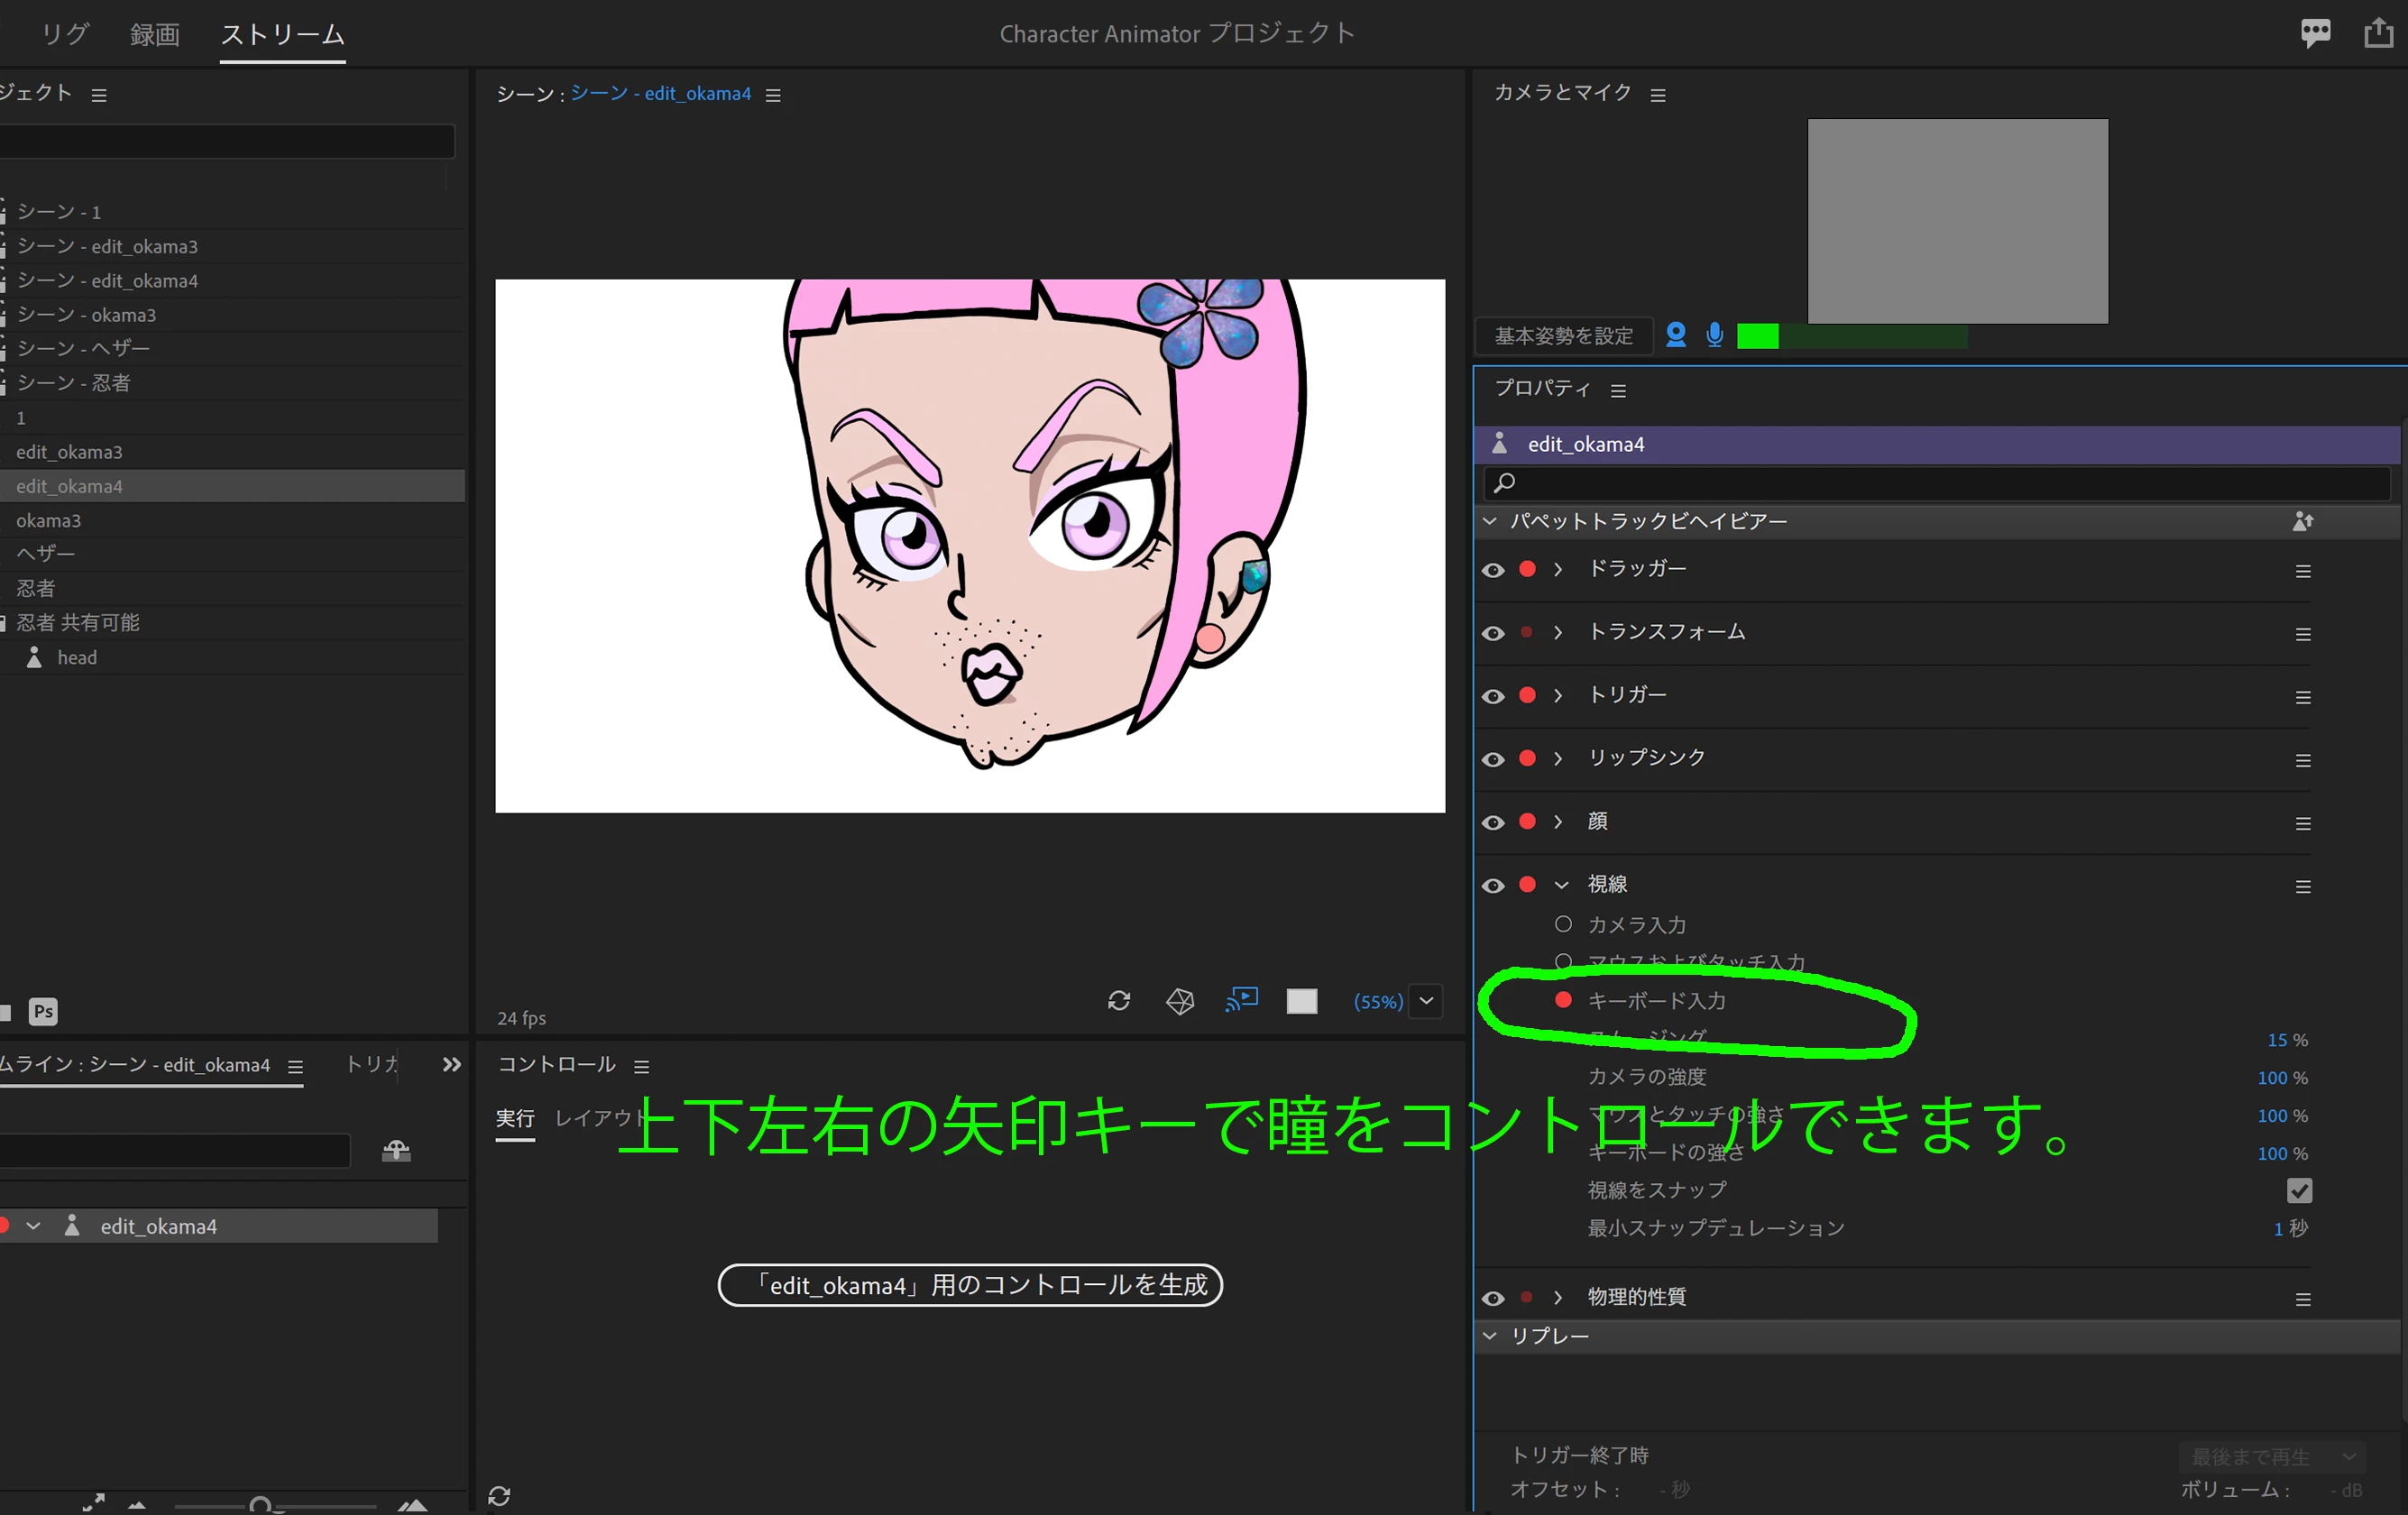The height and width of the screenshot is (1515, 2408).
Task: Click the webcam enable icon
Action: (1676, 335)
